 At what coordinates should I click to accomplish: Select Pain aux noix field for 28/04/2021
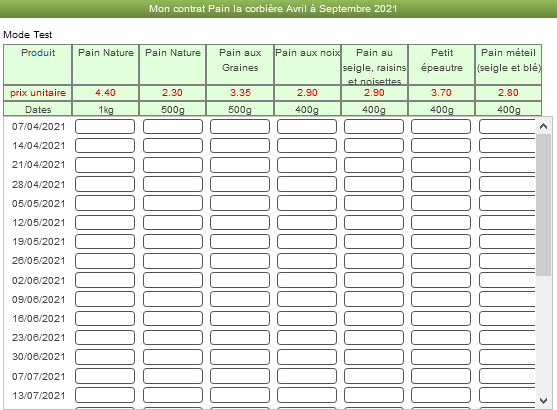(307, 184)
